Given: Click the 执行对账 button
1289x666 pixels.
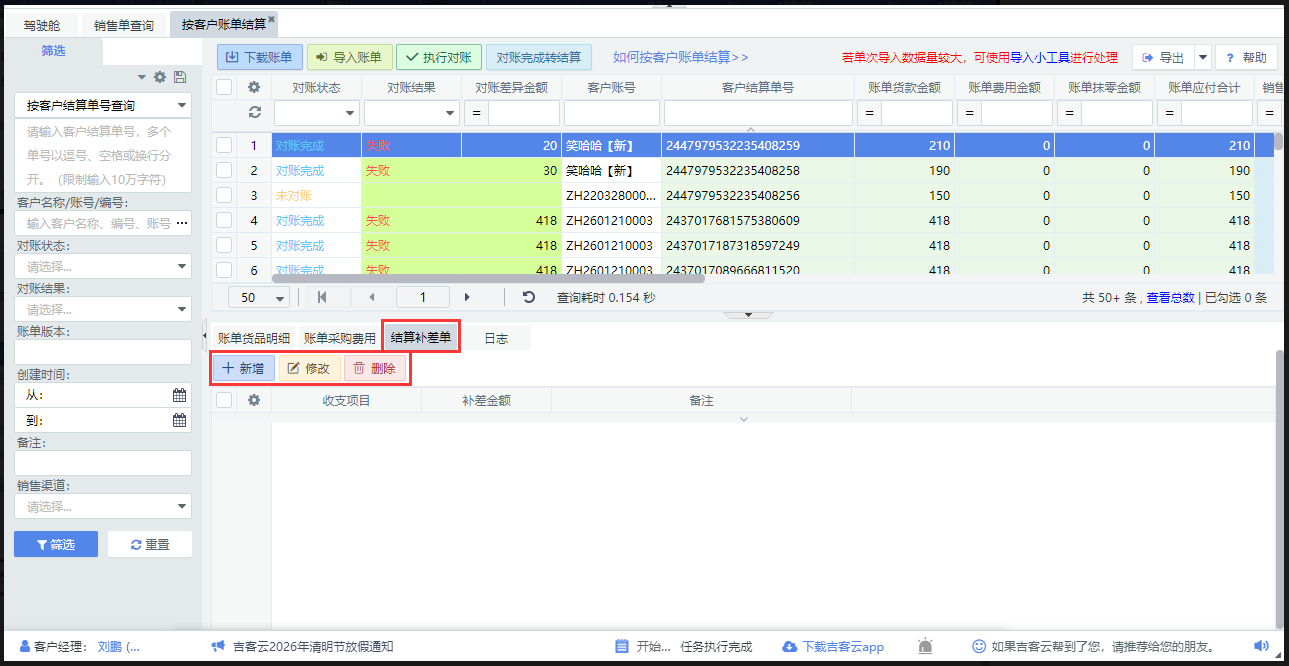Looking at the screenshot, I should 439,58.
